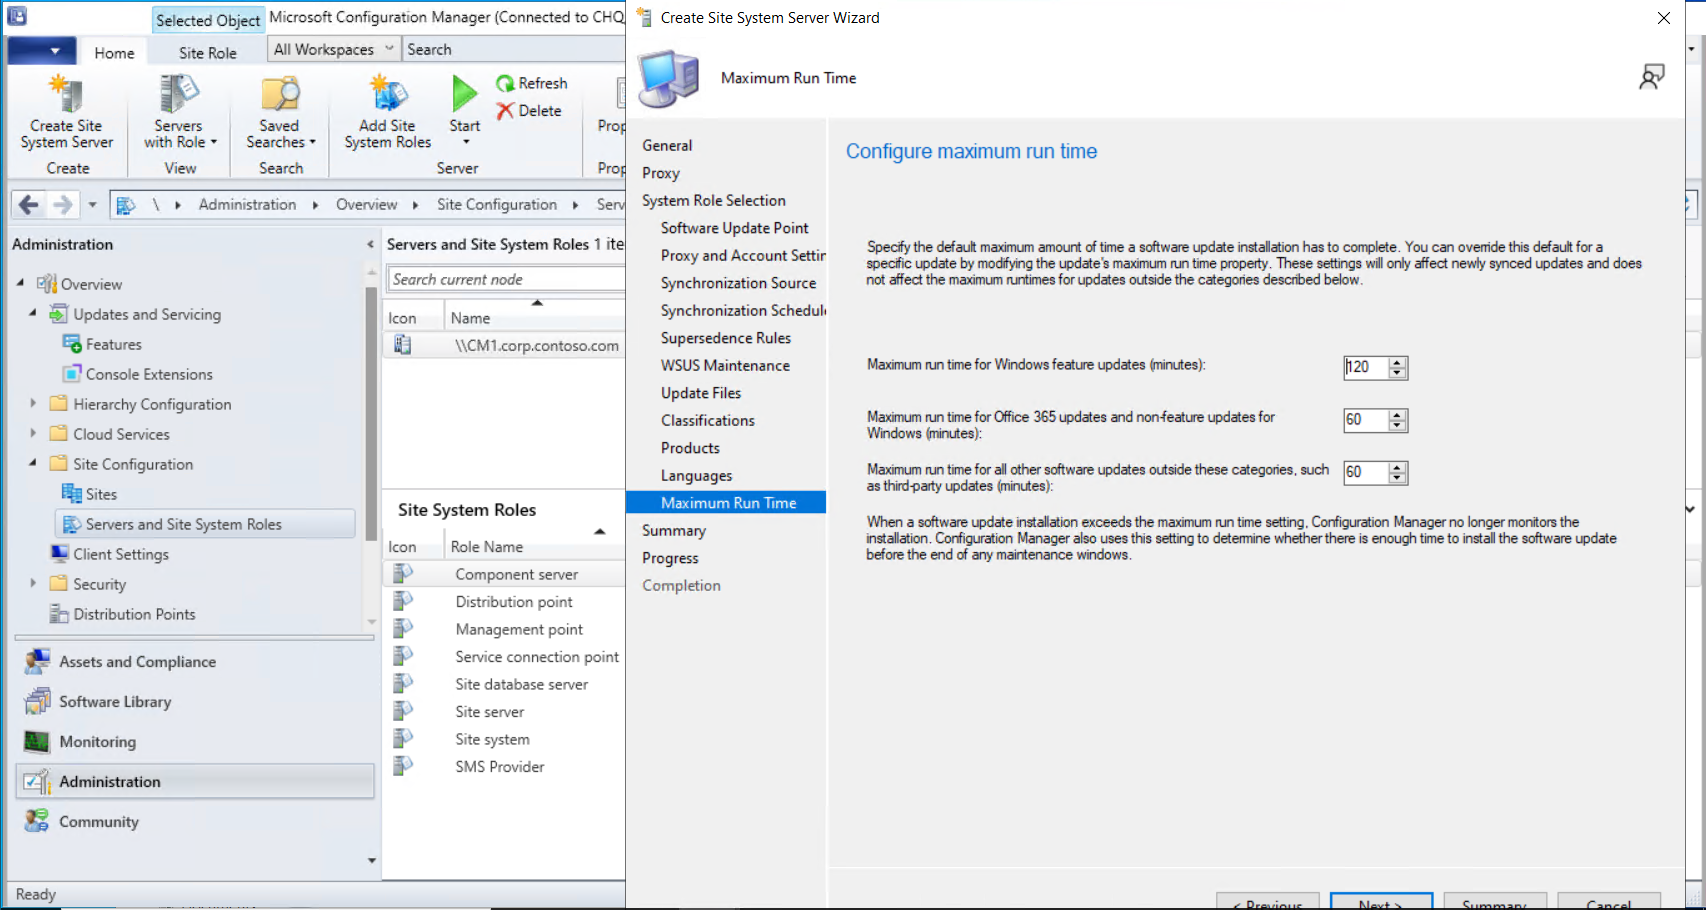Click the Windows feature updates minutes field

pyautogui.click(x=1366, y=367)
